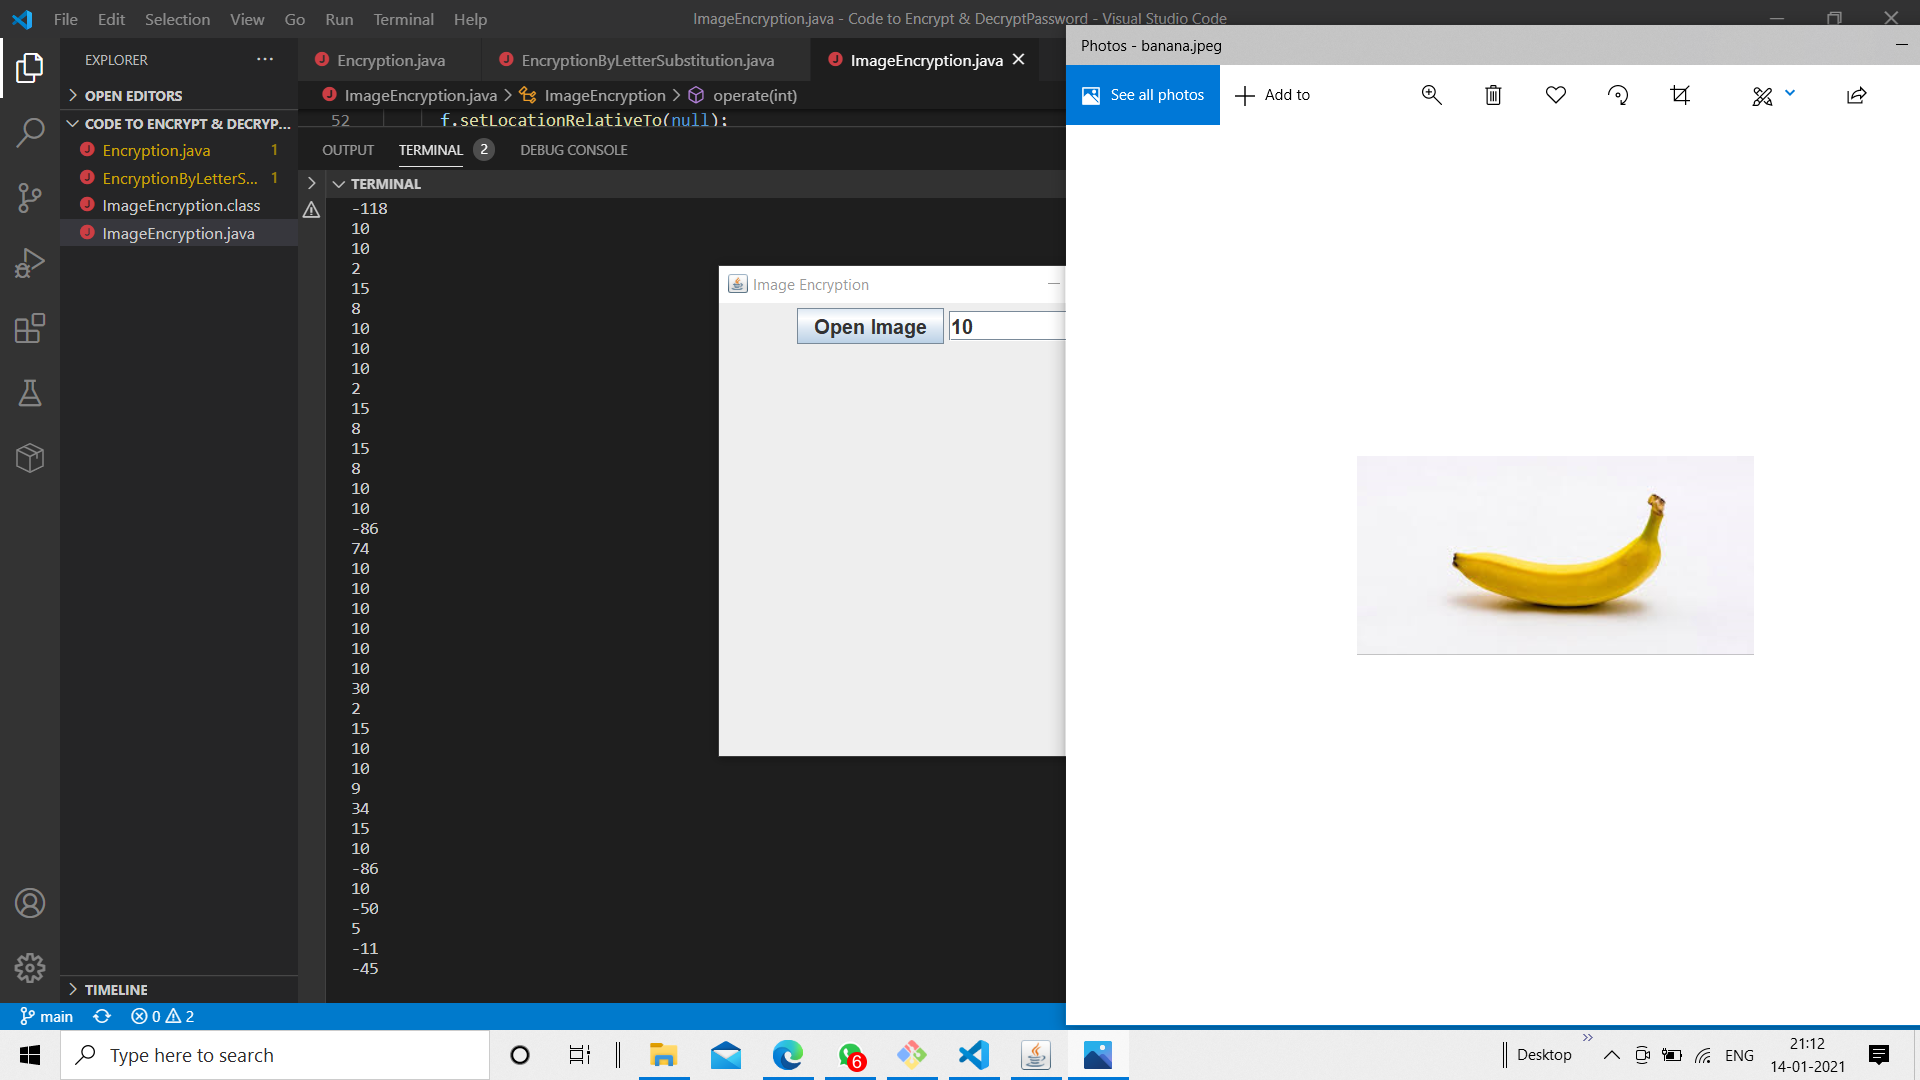Open the Source Control view
This screenshot has width=1920, height=1080.
[30, 197]
